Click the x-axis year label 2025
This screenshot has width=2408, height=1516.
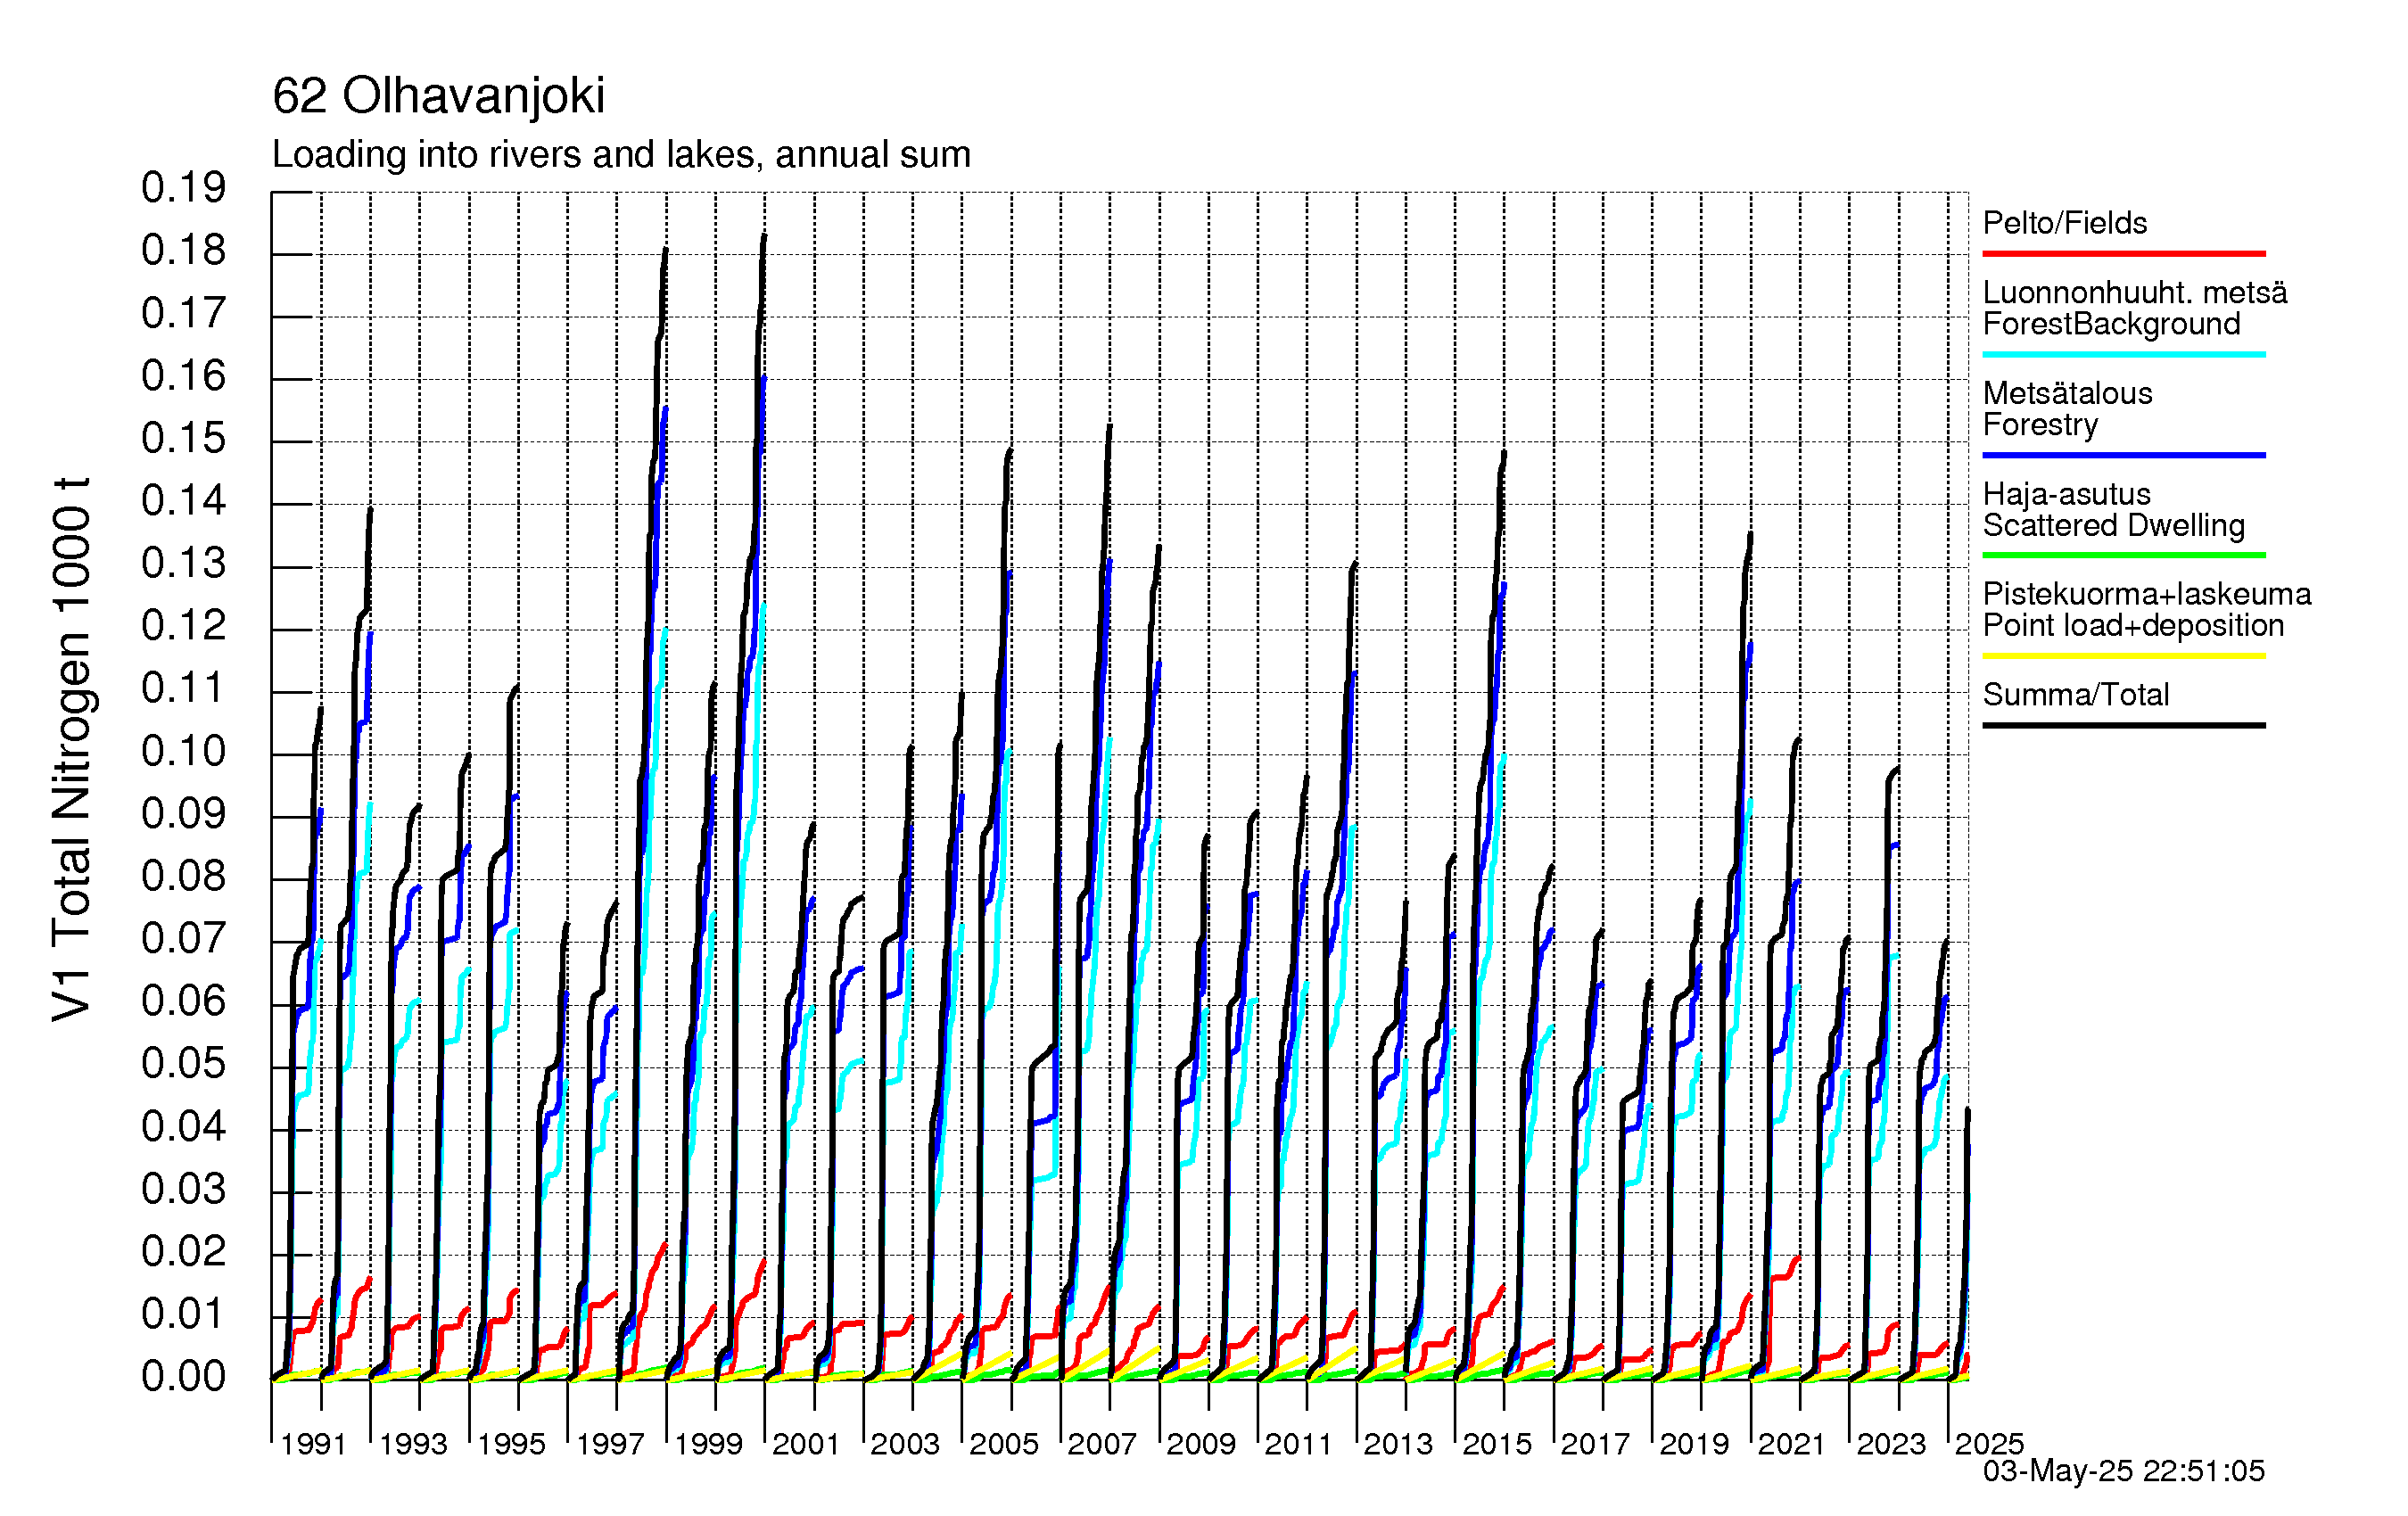[1989, 1445]
